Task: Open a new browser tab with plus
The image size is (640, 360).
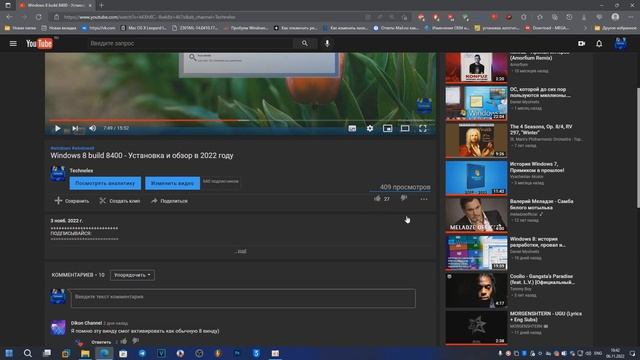Action: click(x=101, y=5)
